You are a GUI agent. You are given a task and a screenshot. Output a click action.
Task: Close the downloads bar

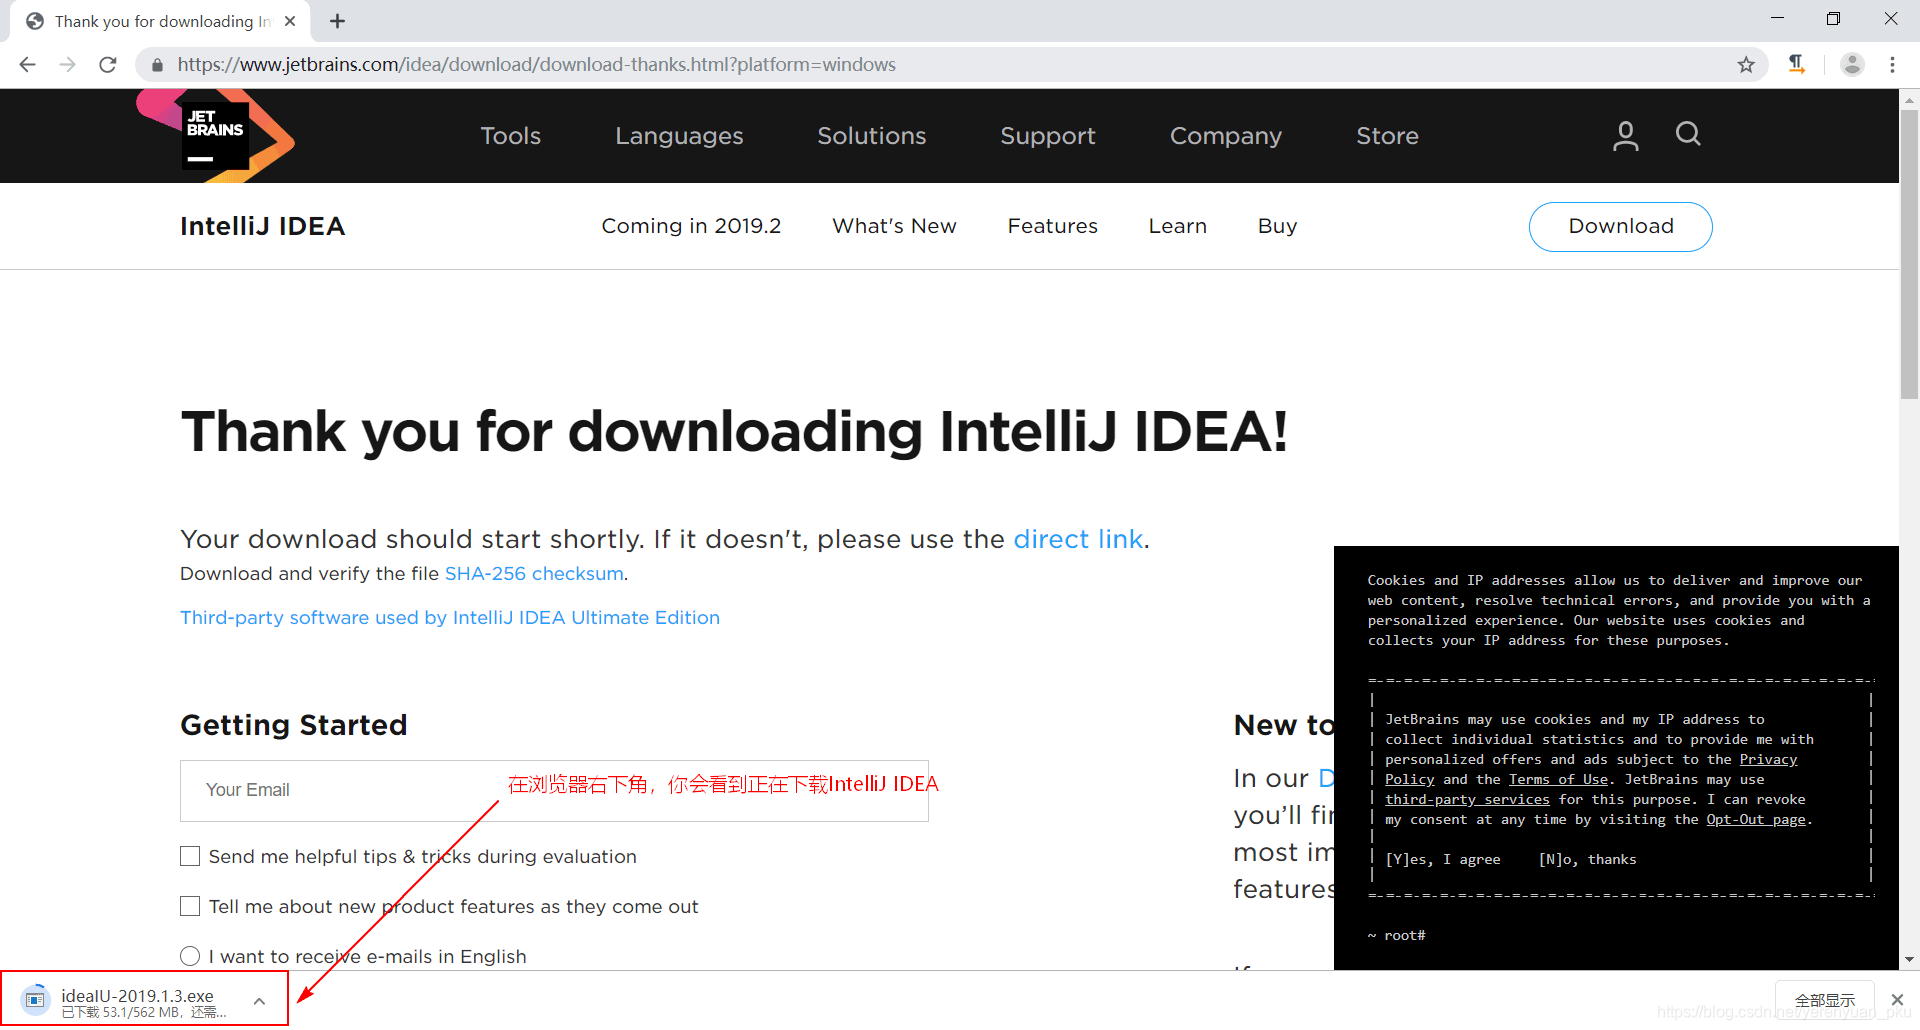(x=1897, y=1000)
